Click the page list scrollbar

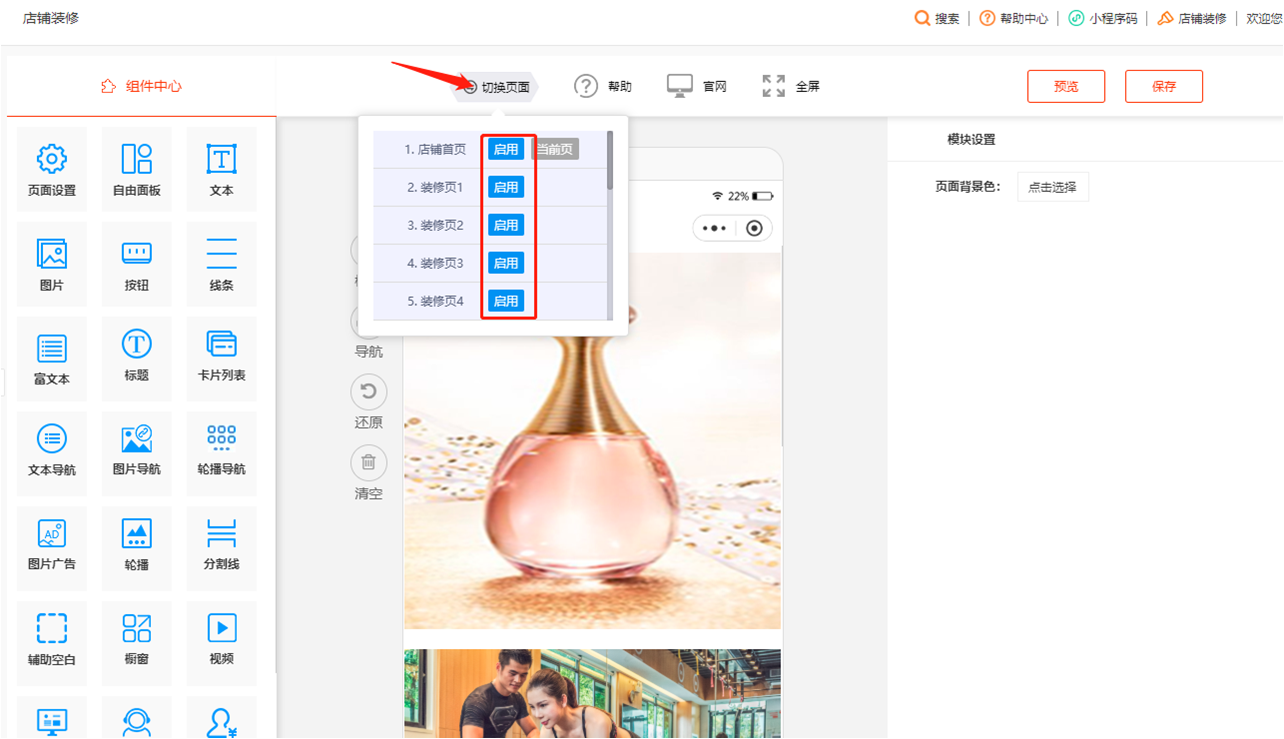pyautogui.click(x=610, y=160)
